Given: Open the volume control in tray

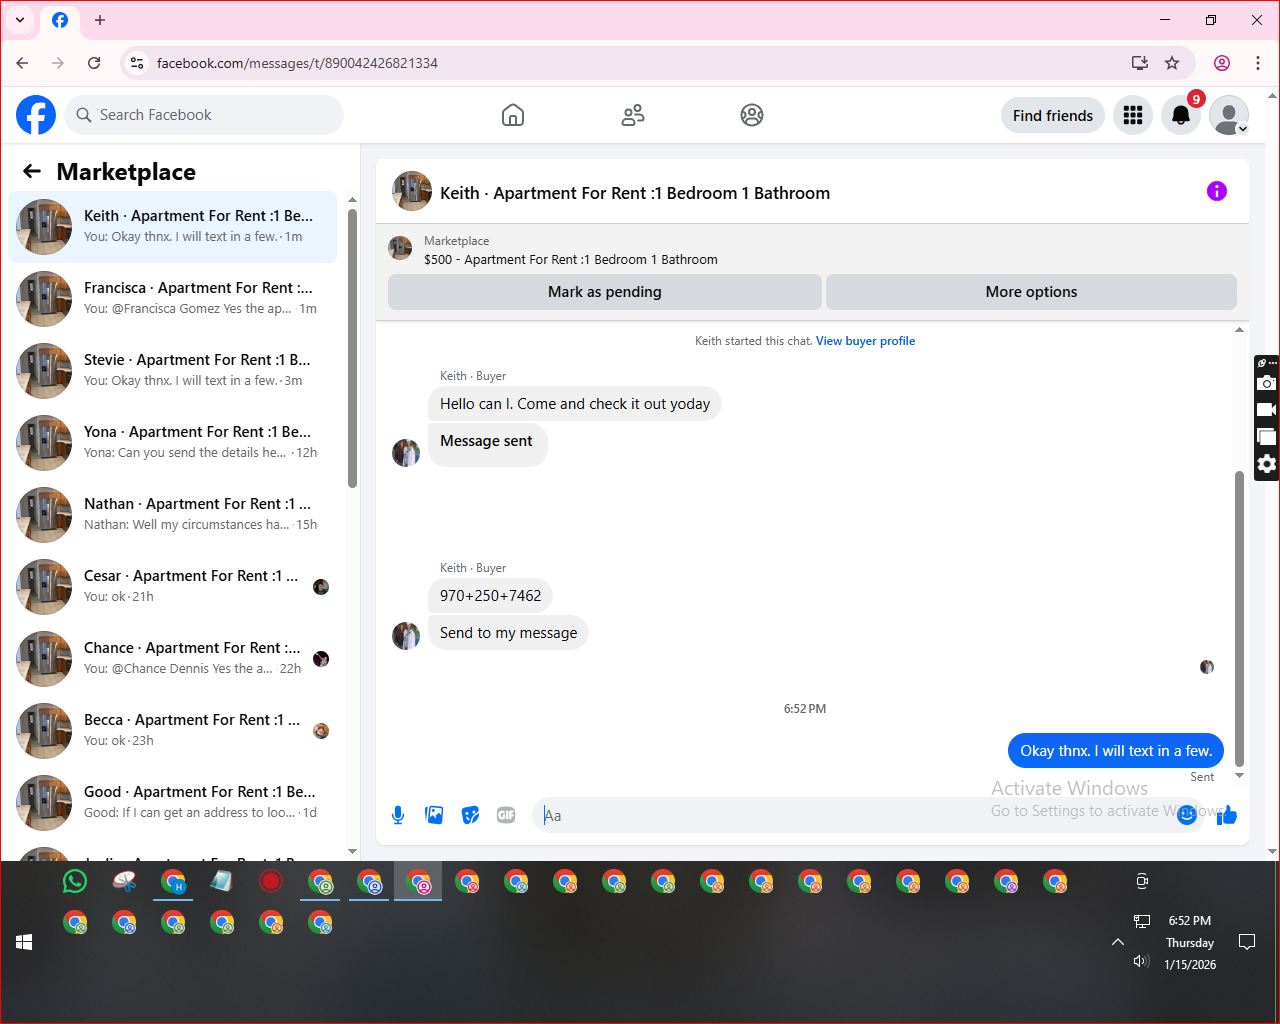Looking at the screenshot, I should point(1141,961).
